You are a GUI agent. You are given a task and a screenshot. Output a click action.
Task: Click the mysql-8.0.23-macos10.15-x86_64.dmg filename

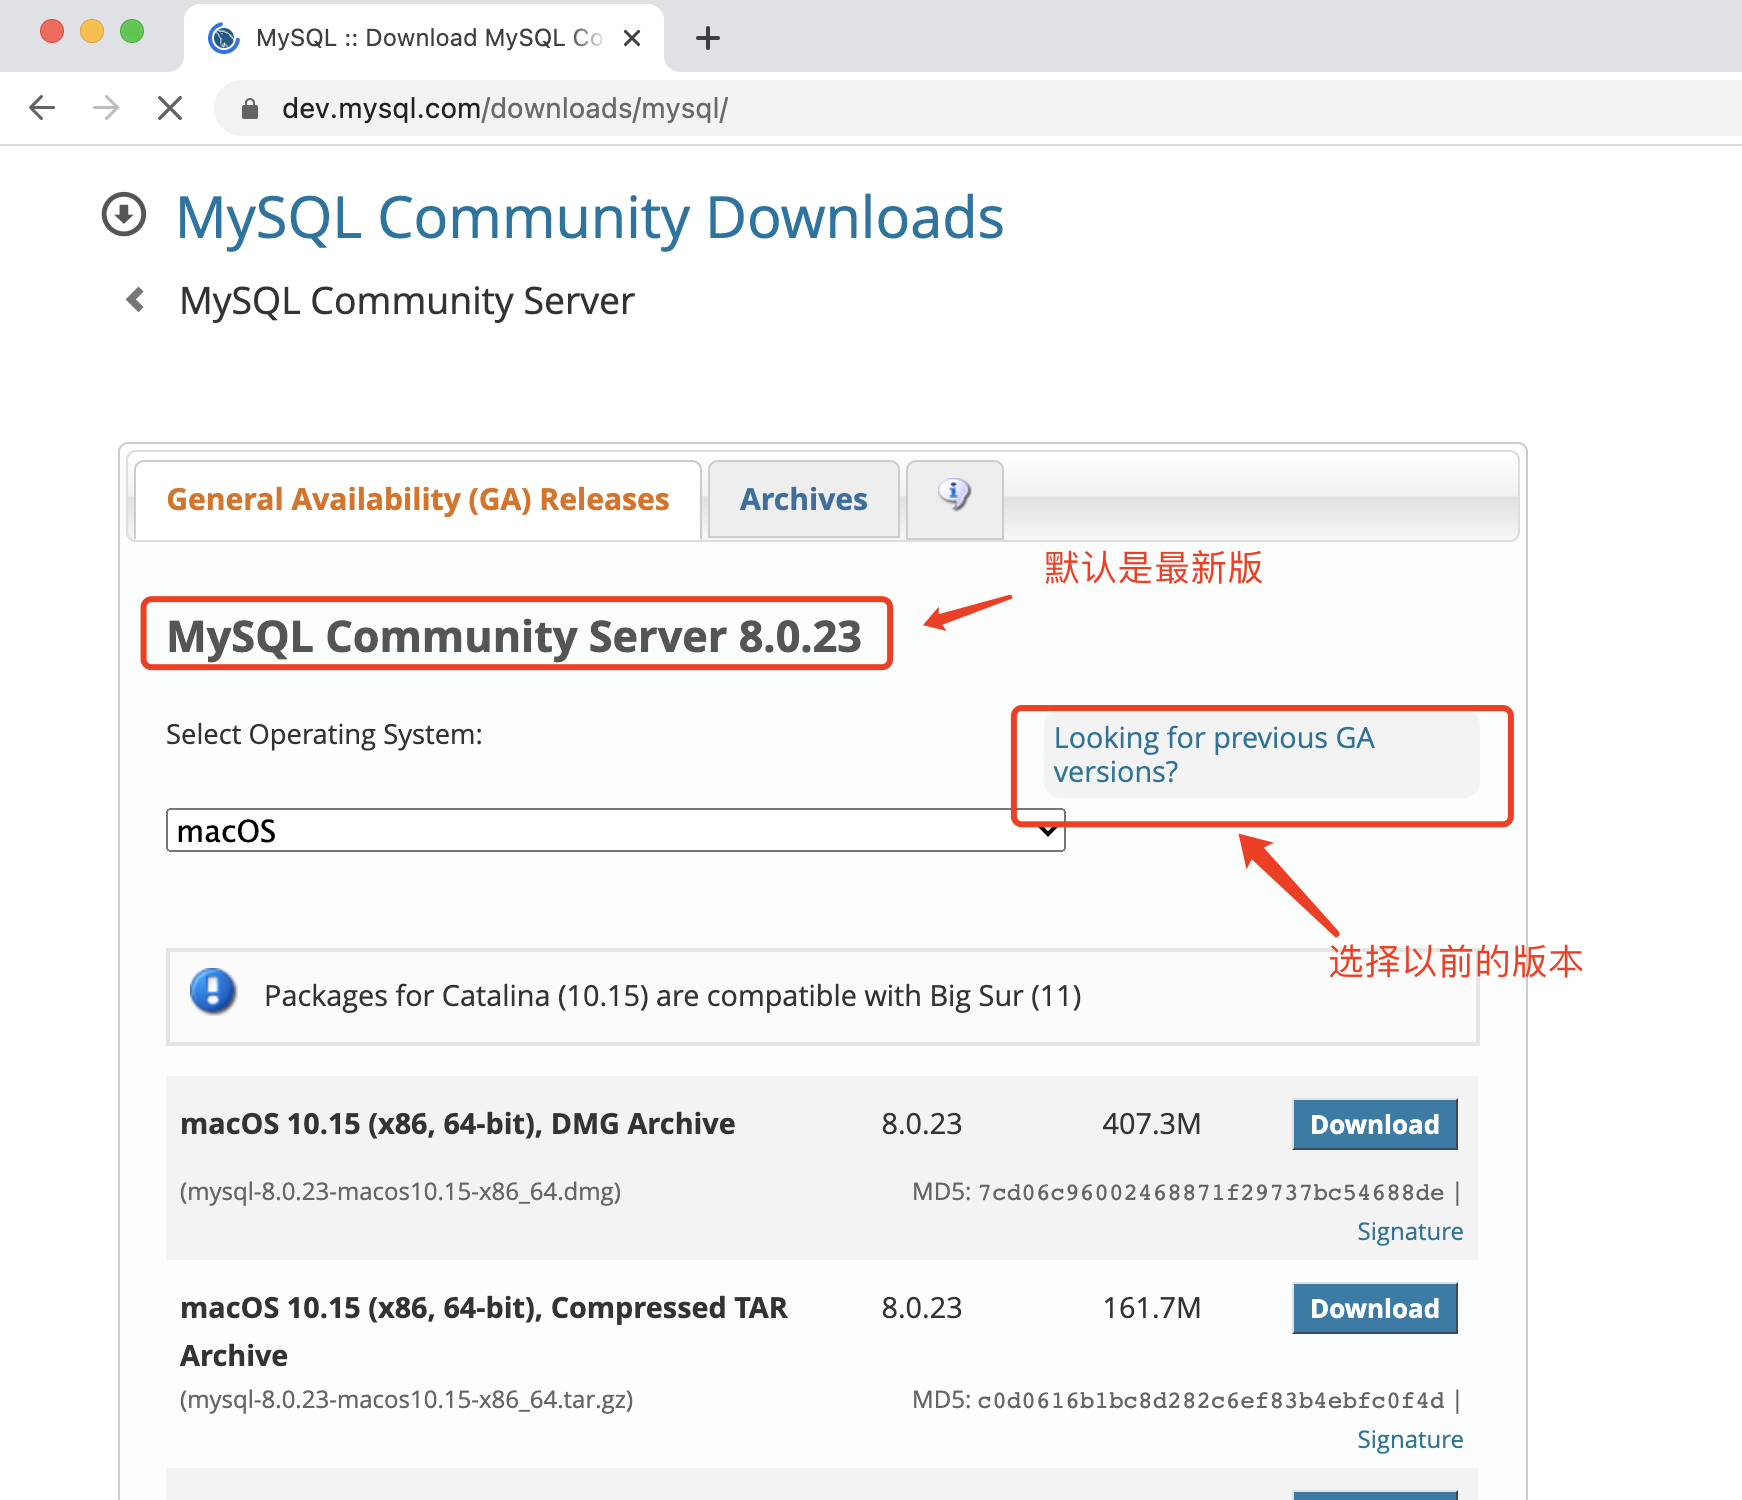400,1192
